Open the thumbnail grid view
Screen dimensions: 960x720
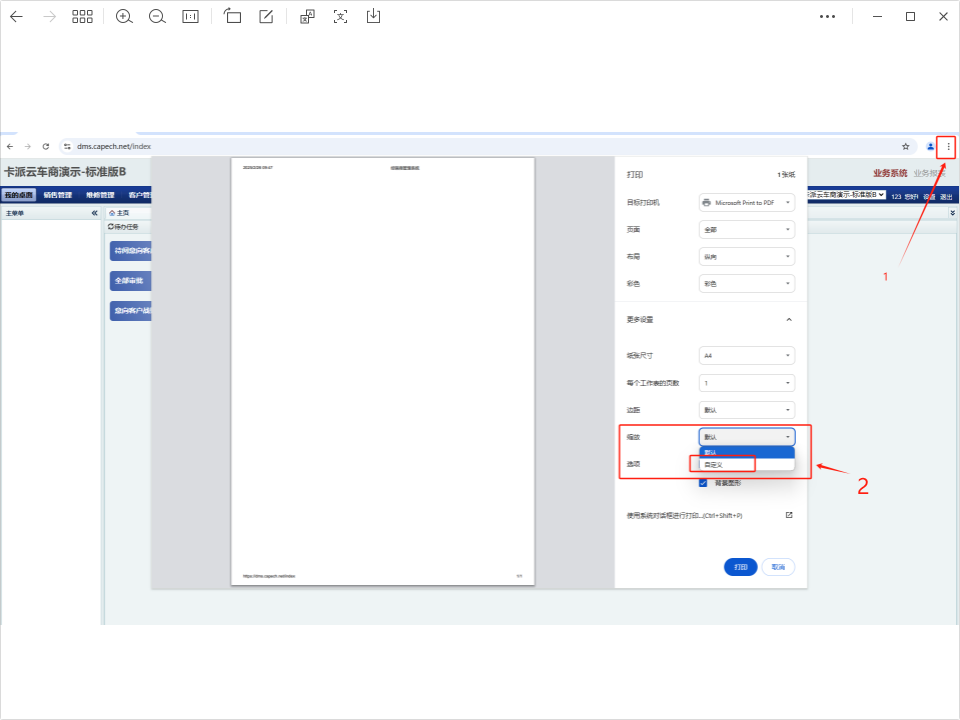coord(82,17)
